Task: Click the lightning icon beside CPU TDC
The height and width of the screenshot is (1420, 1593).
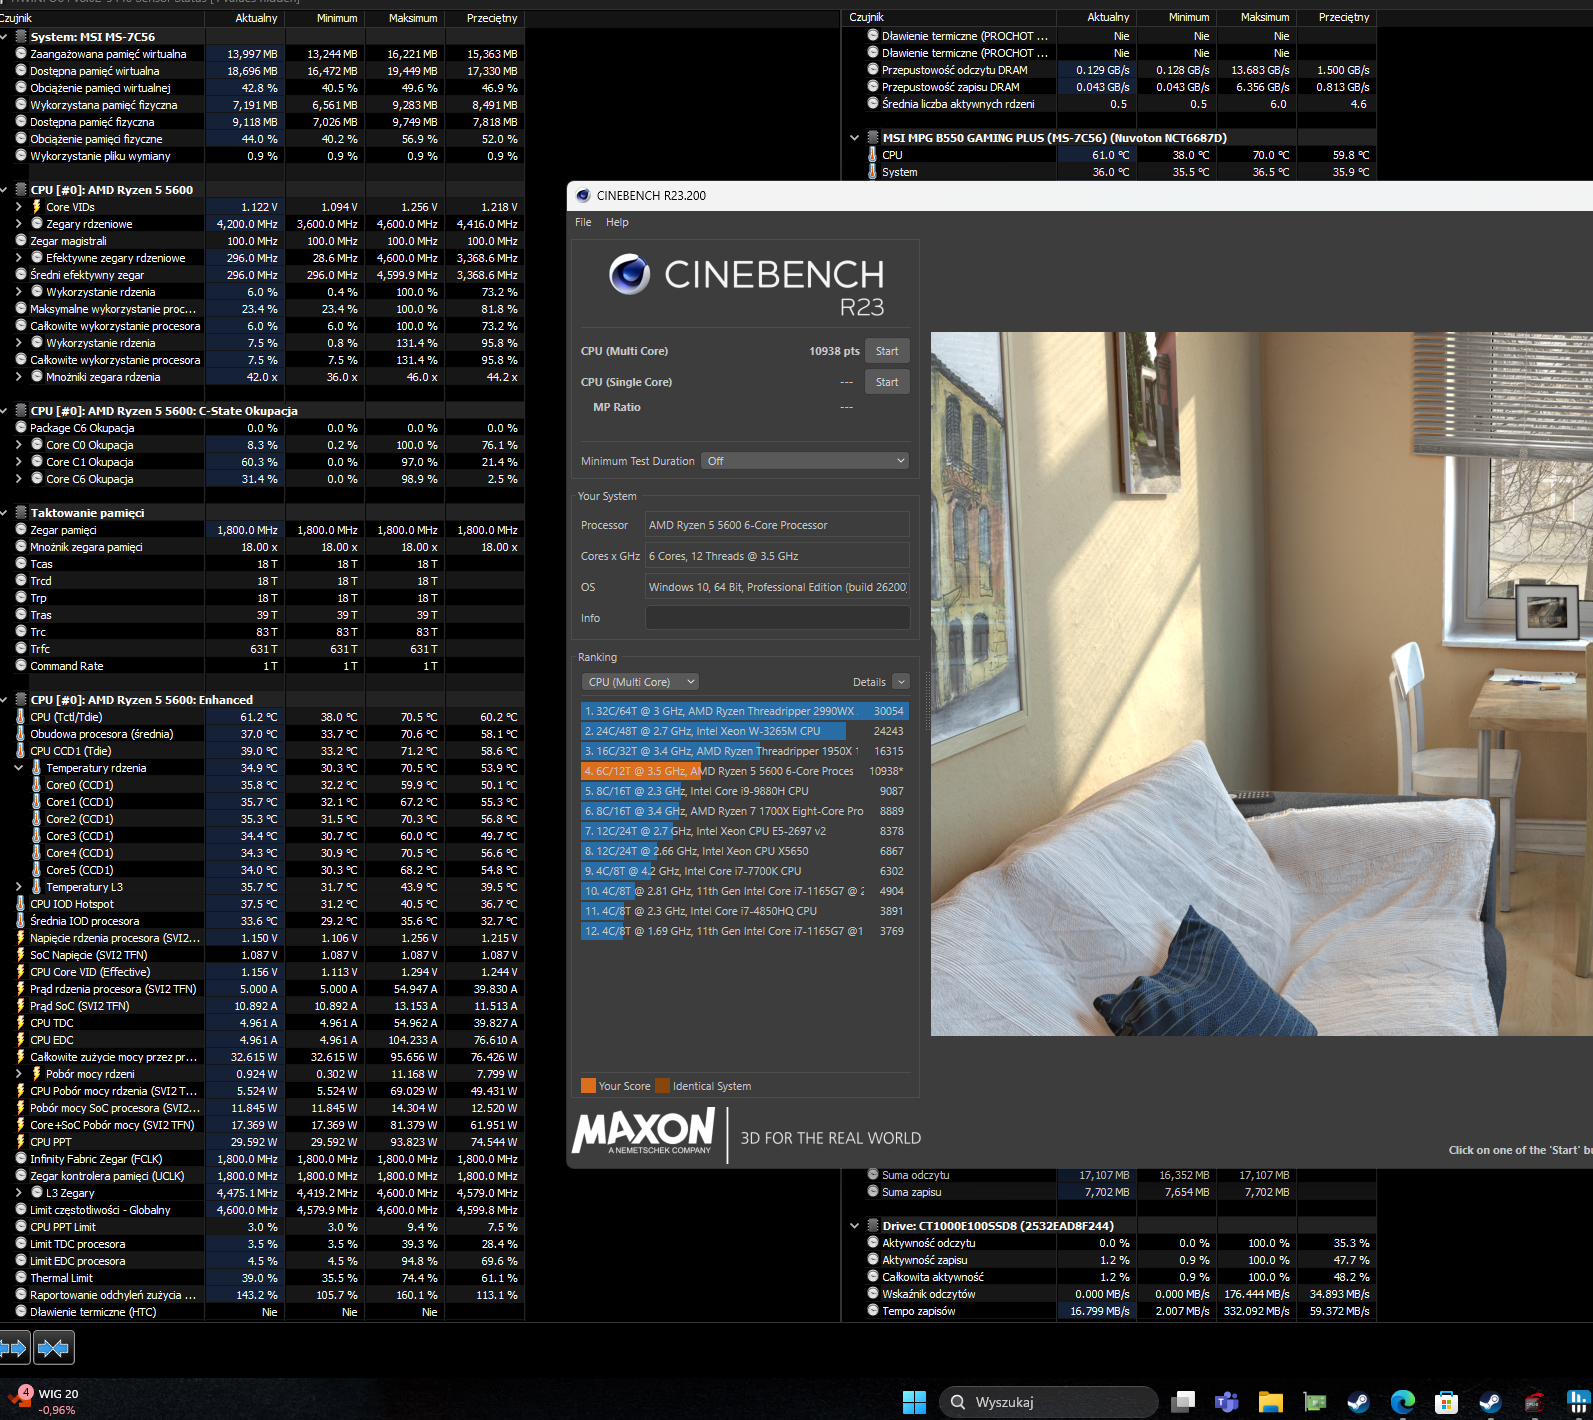Action: (x=21, y=1023)
